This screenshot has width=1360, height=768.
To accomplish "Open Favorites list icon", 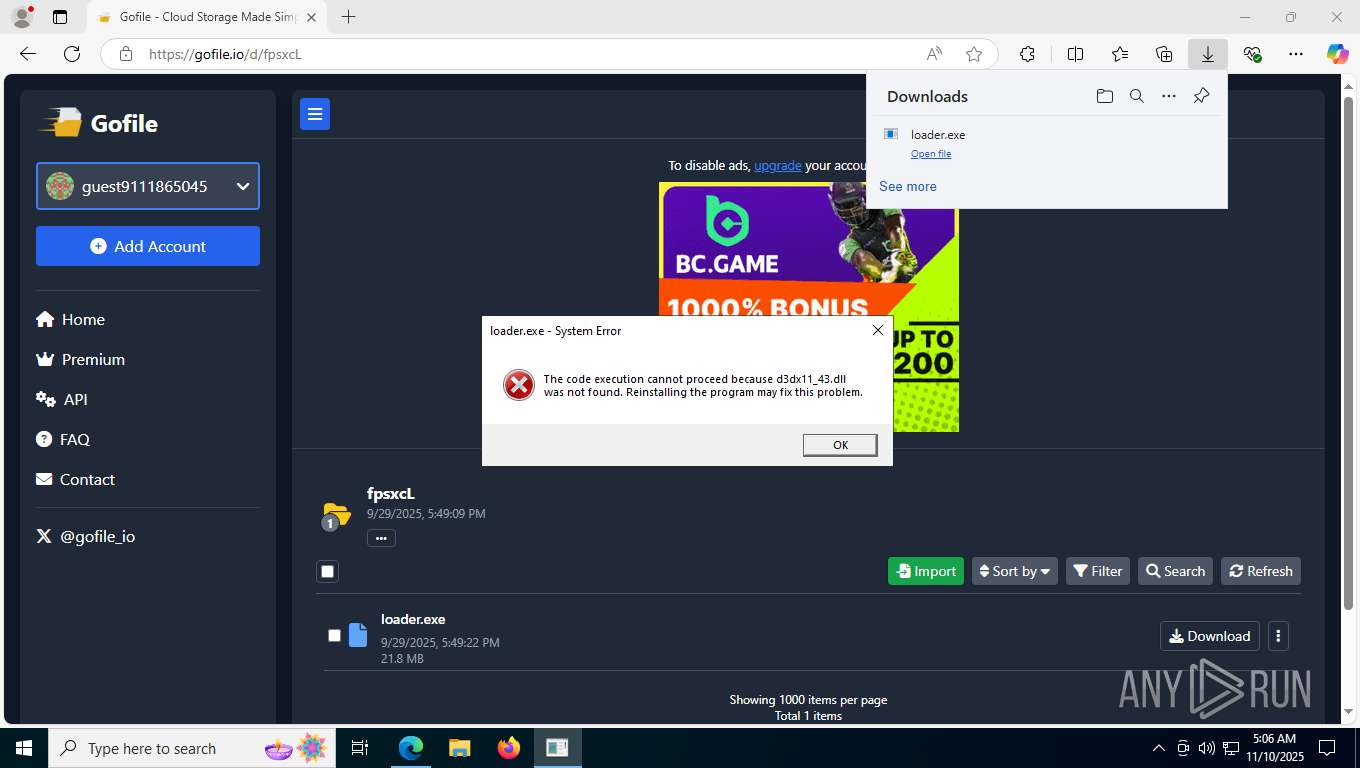I will [1120, 54].
